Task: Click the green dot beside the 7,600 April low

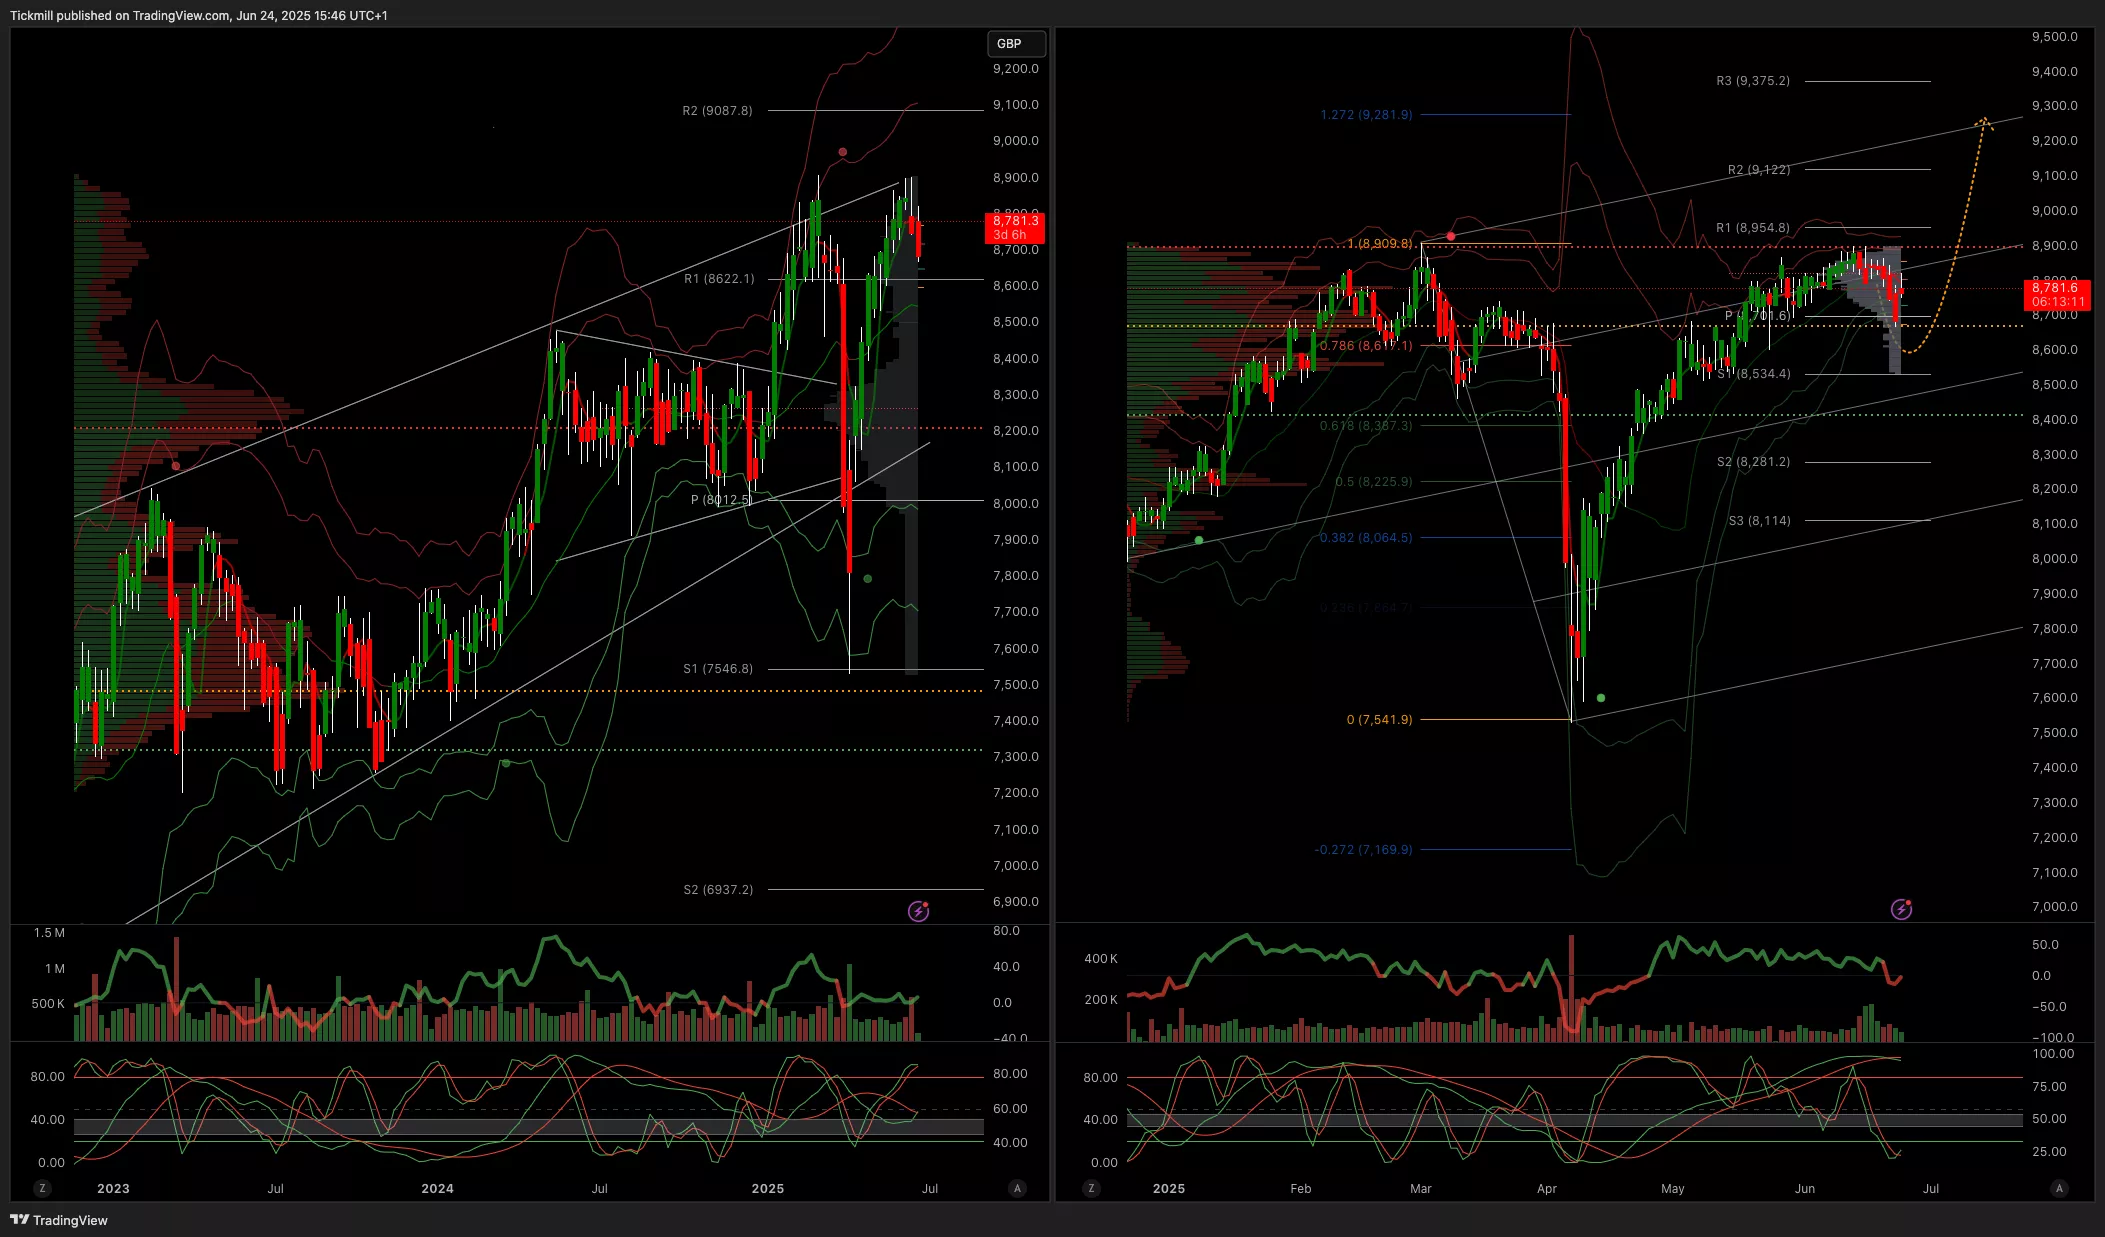Action: tap(1601, 698)
